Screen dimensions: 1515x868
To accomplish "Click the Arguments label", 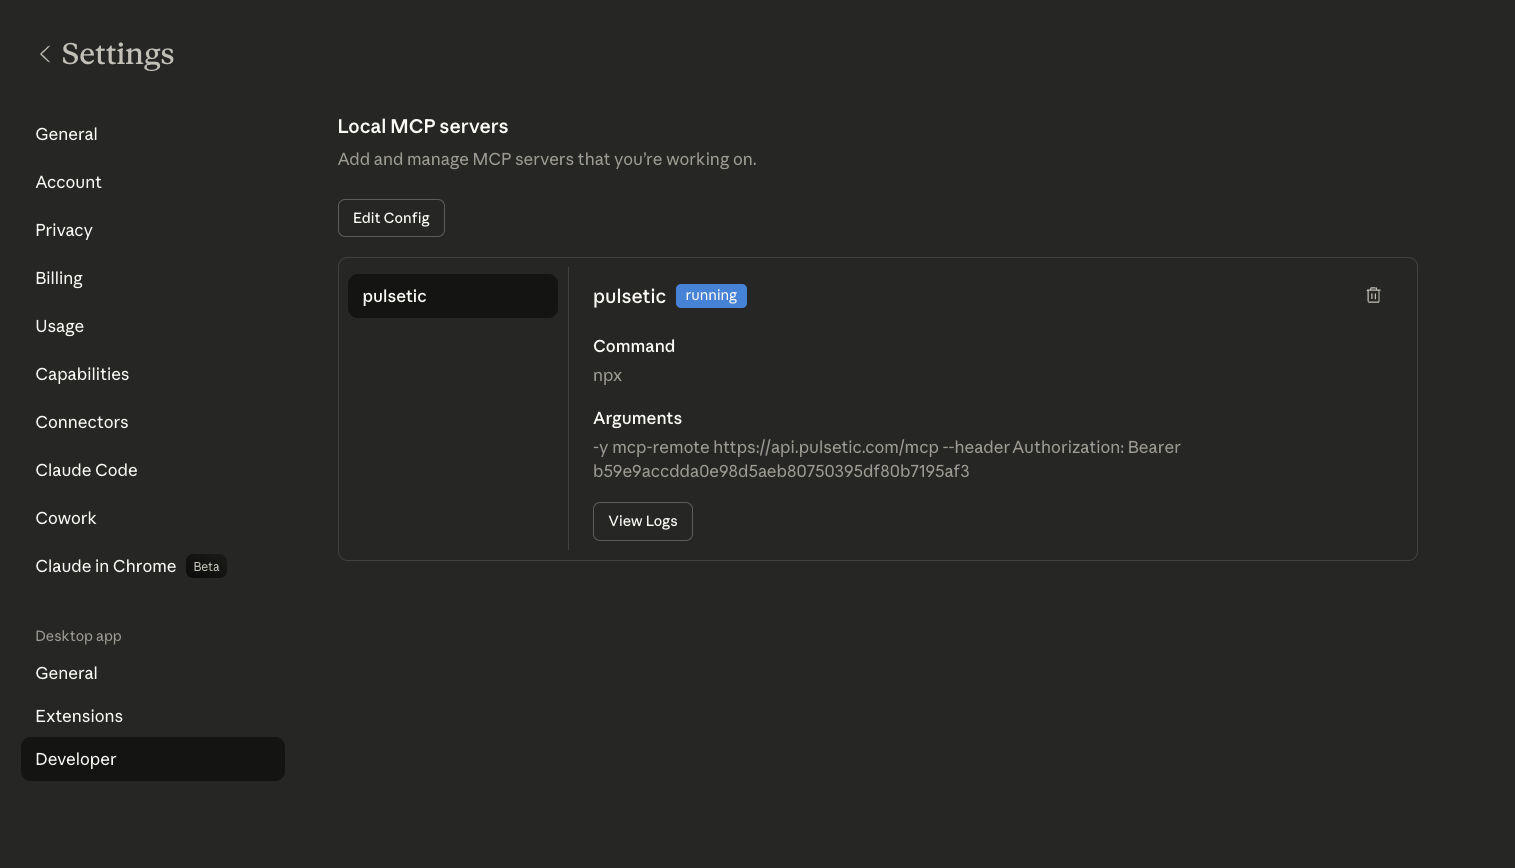I will (x=637, y=418).
